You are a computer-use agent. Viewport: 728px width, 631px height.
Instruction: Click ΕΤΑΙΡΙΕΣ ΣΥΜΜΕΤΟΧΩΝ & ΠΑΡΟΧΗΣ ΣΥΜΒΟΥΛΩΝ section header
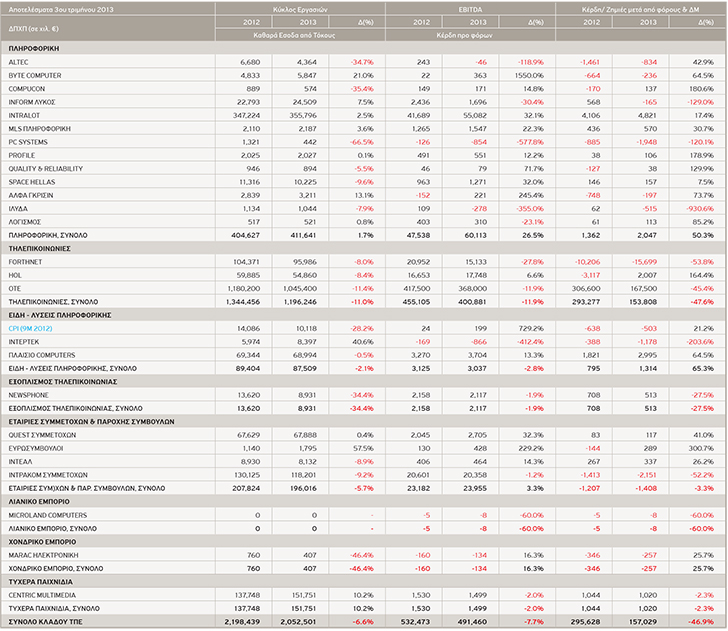pyautogui.click(x=91, y=422)
